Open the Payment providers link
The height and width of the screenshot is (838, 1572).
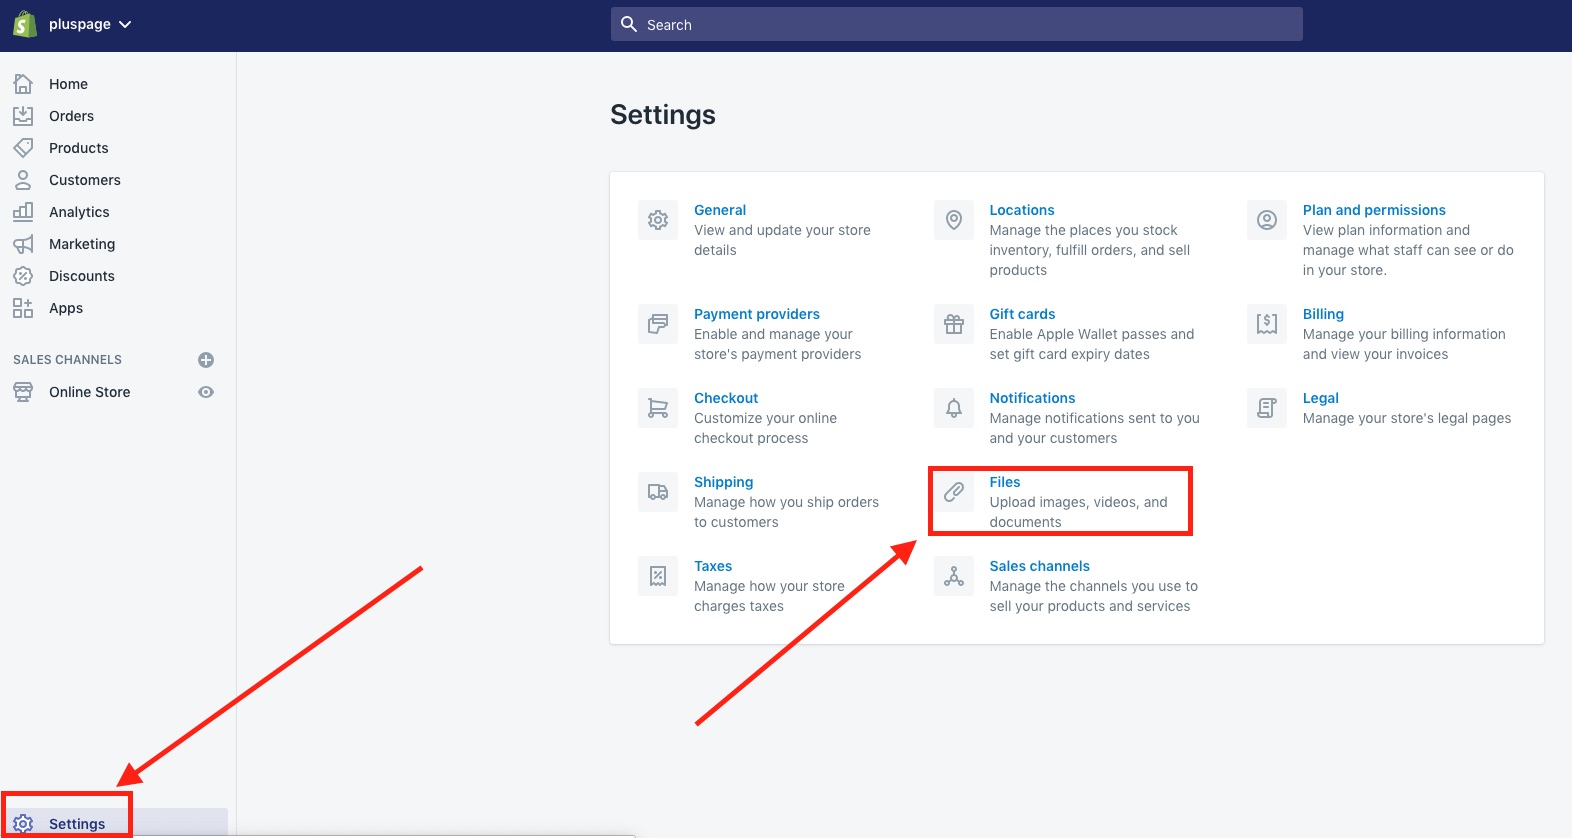757,314
